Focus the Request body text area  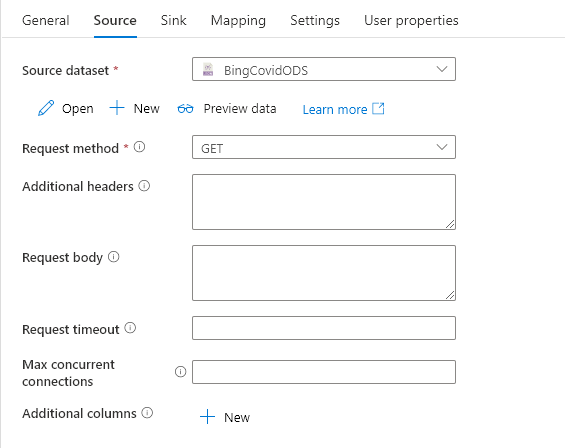[x=324, y=273]
